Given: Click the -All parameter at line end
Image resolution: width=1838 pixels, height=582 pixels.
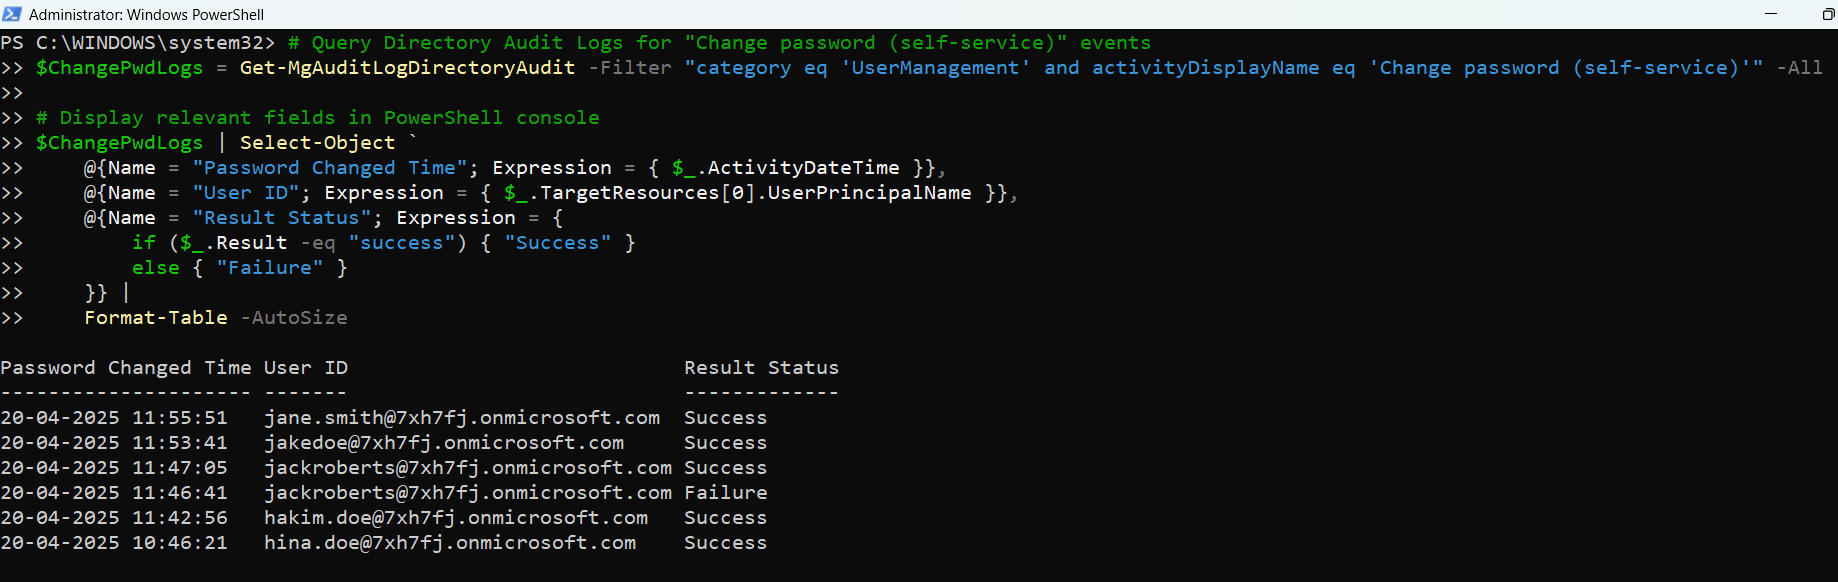Looking at the screenshot, I should click(x=1804, y=68).
